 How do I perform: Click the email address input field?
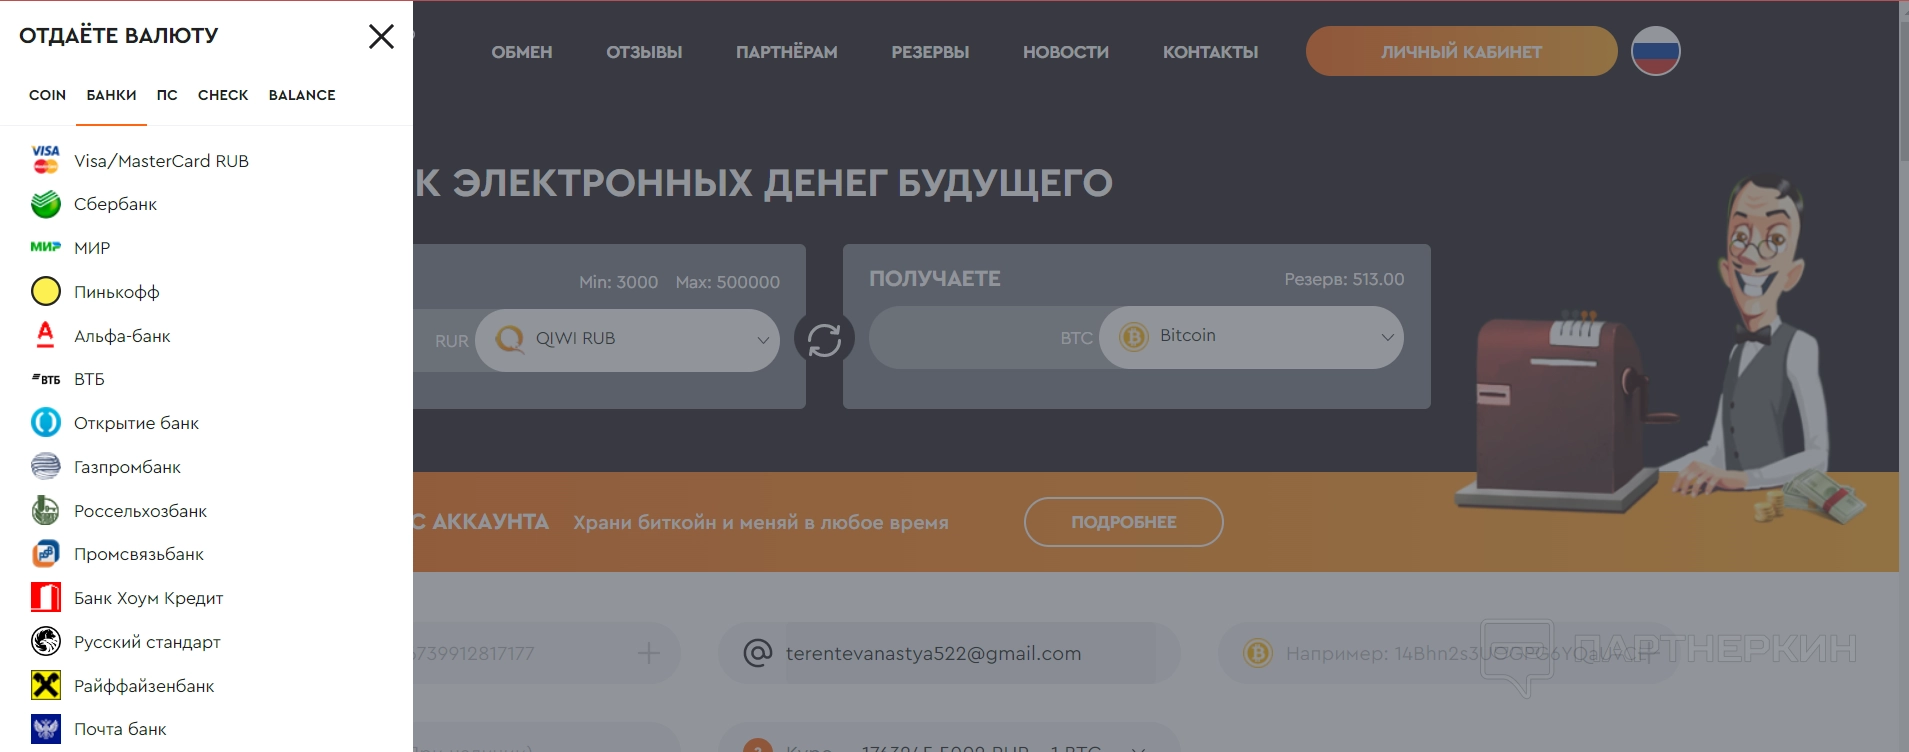(949, 653)
